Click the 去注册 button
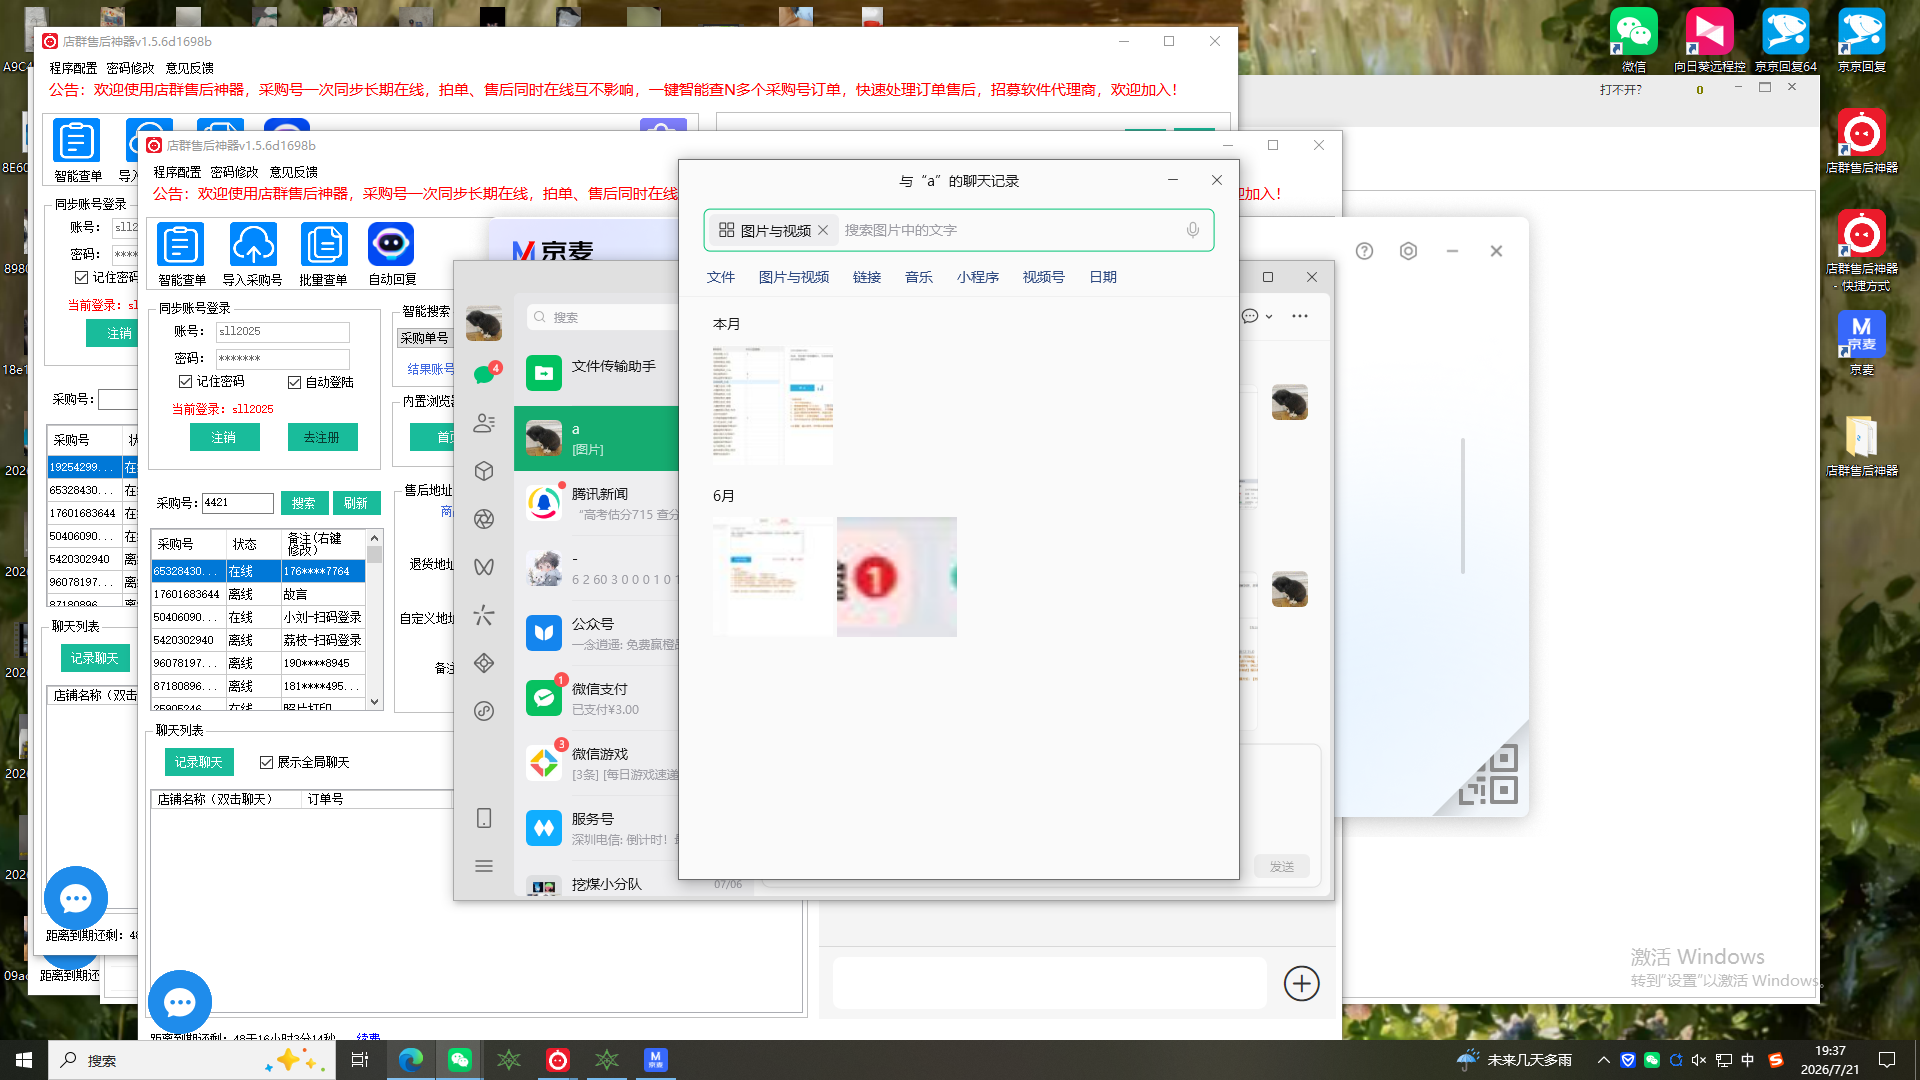 (322, 437)
